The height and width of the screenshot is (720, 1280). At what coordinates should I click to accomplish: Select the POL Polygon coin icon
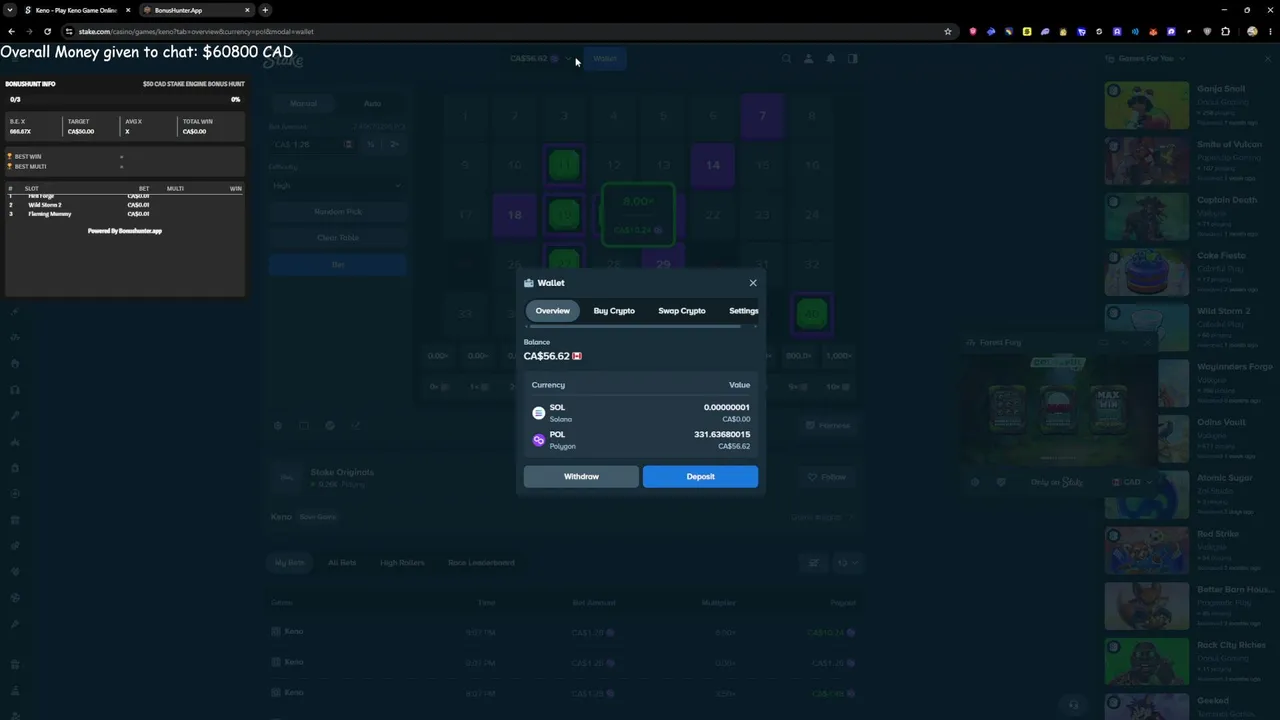(539, 440)
